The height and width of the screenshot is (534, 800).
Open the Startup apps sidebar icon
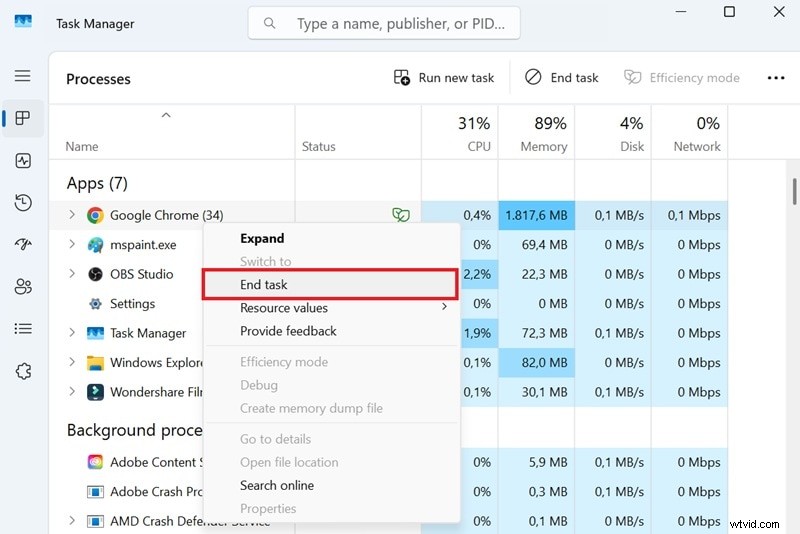click(22, 245)
